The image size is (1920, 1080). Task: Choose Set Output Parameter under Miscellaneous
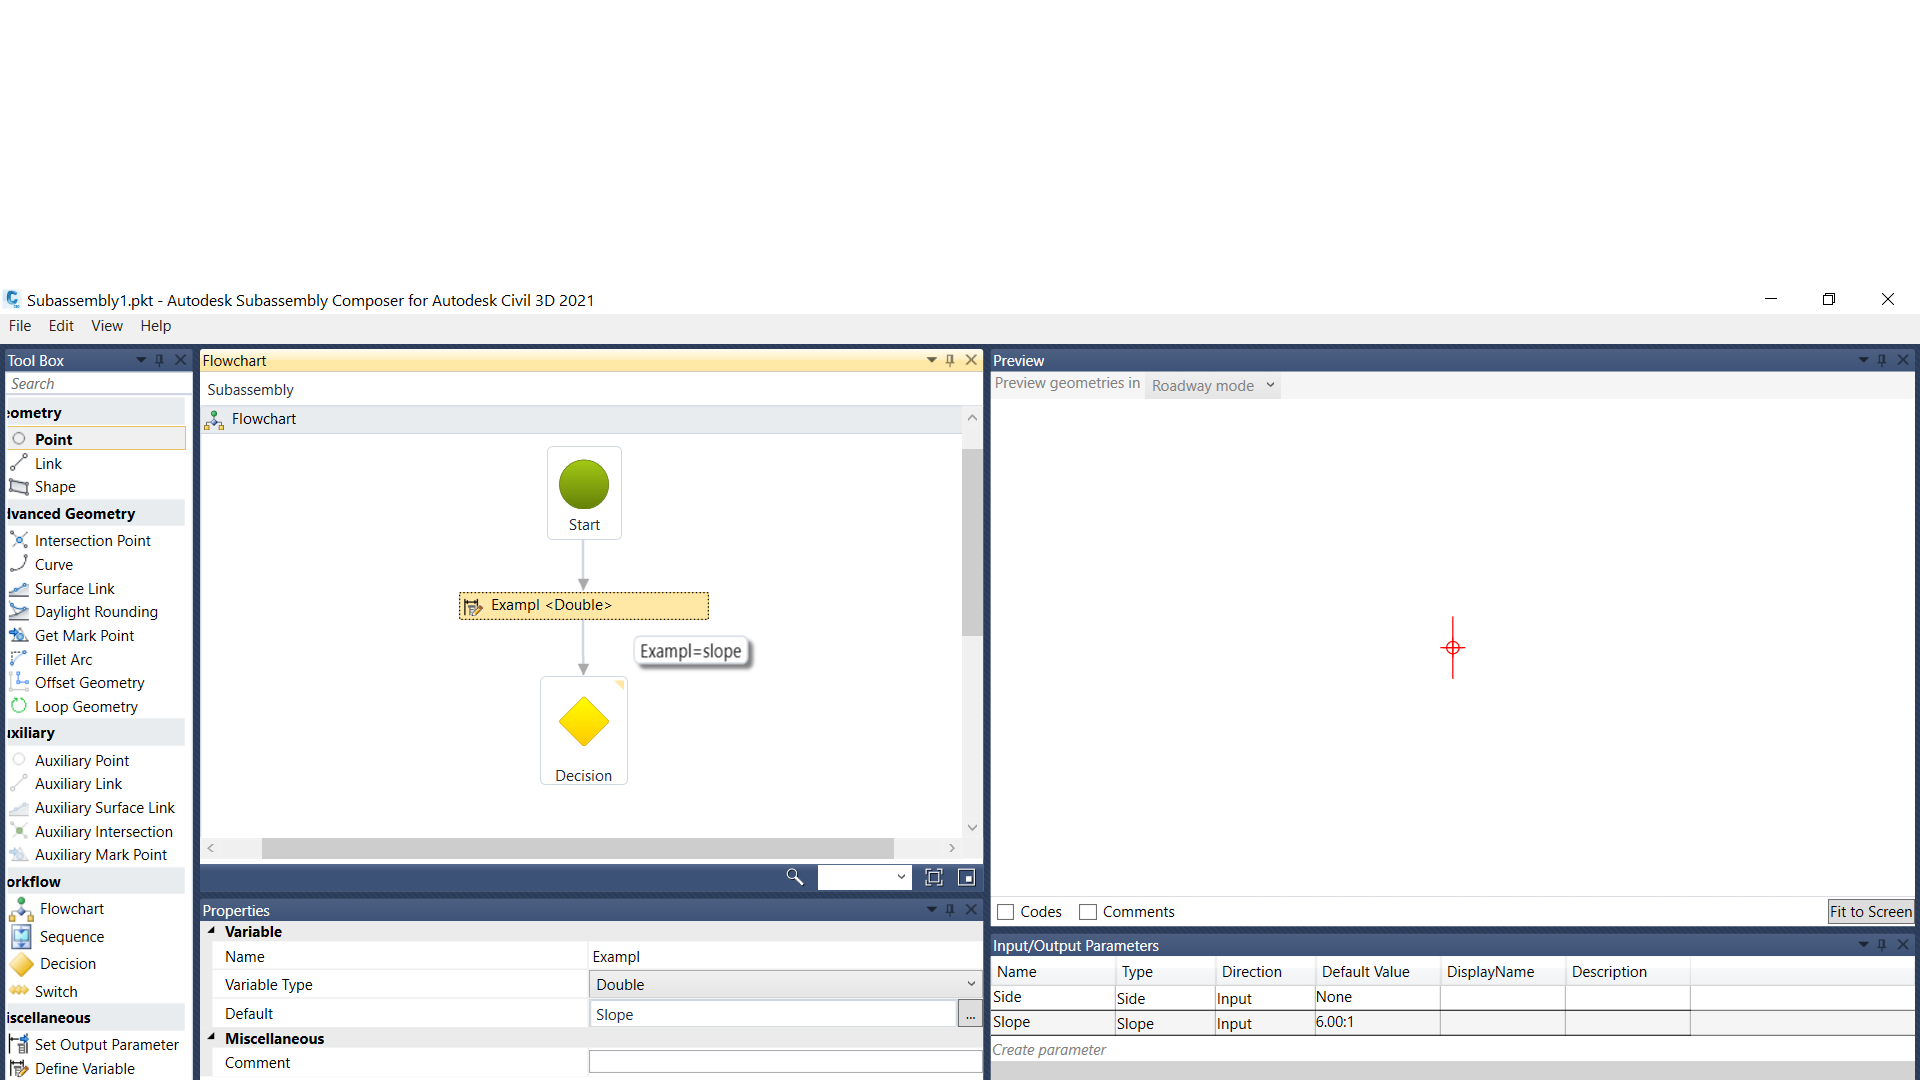107,1044
